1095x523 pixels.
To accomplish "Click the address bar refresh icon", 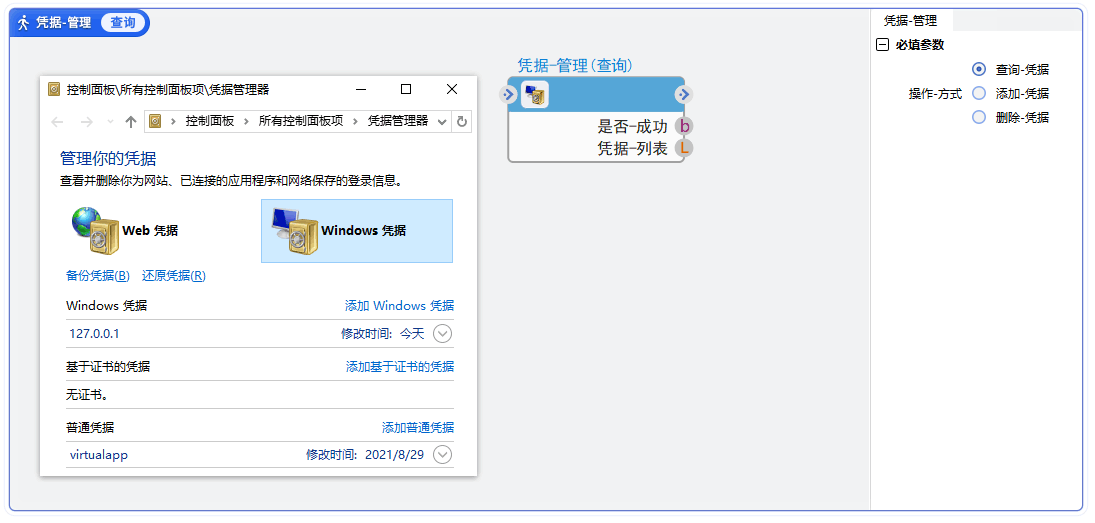I will click(x=462, y=121).
